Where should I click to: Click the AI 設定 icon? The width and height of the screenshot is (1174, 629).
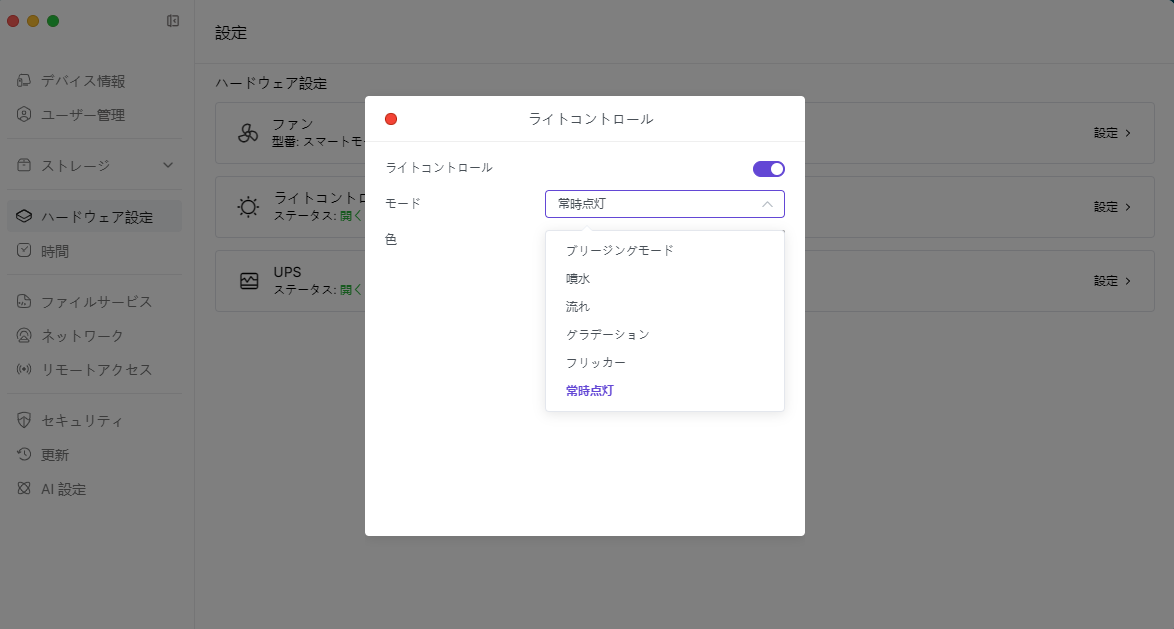point(25,489)
